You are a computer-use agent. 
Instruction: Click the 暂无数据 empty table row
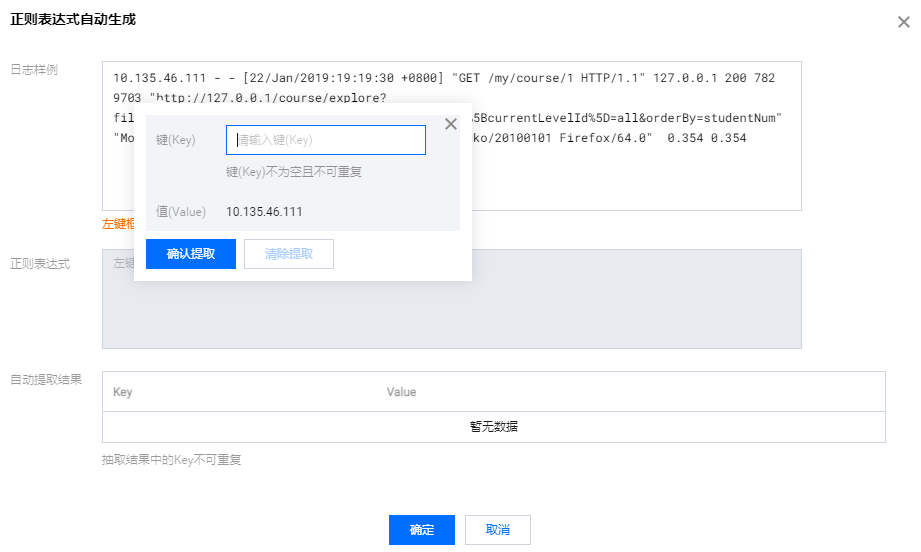493,426
